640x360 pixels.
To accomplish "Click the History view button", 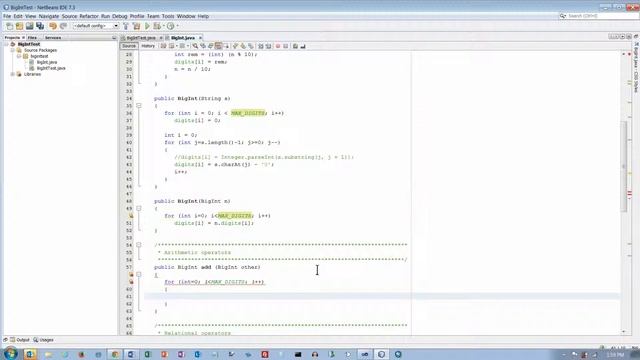I will pyautogui.click(x=148, y=46).
